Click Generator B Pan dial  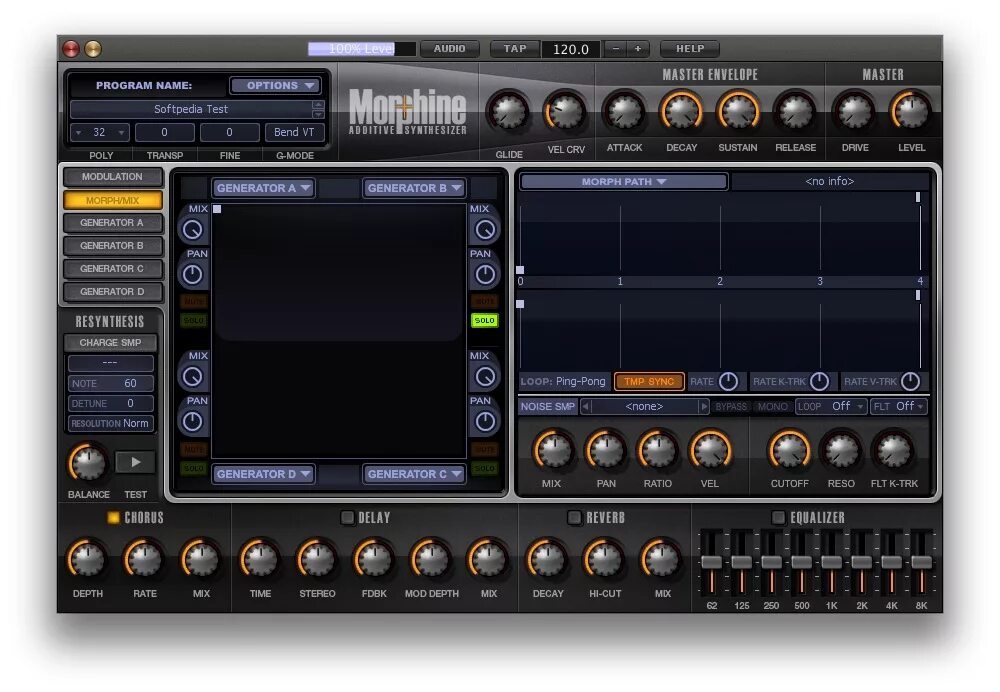[x=485, y=274]
